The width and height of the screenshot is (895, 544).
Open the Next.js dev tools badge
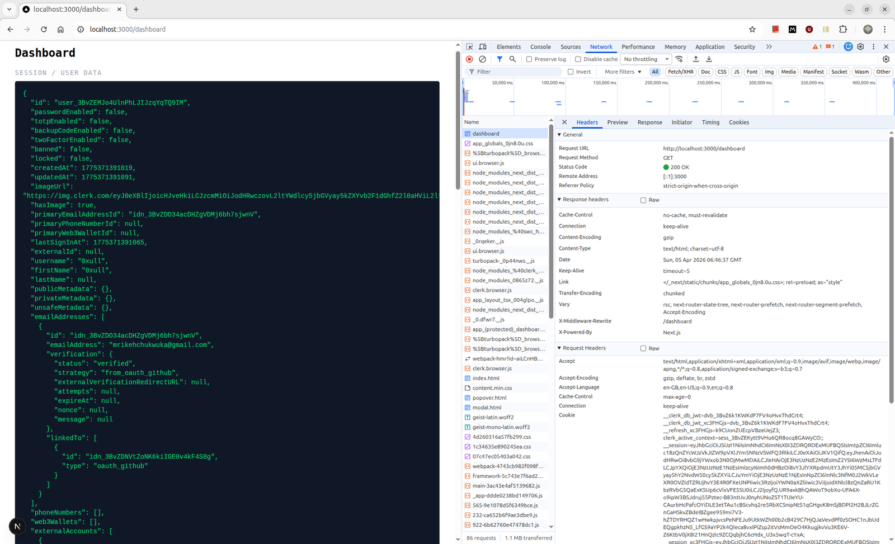(17, 526)
